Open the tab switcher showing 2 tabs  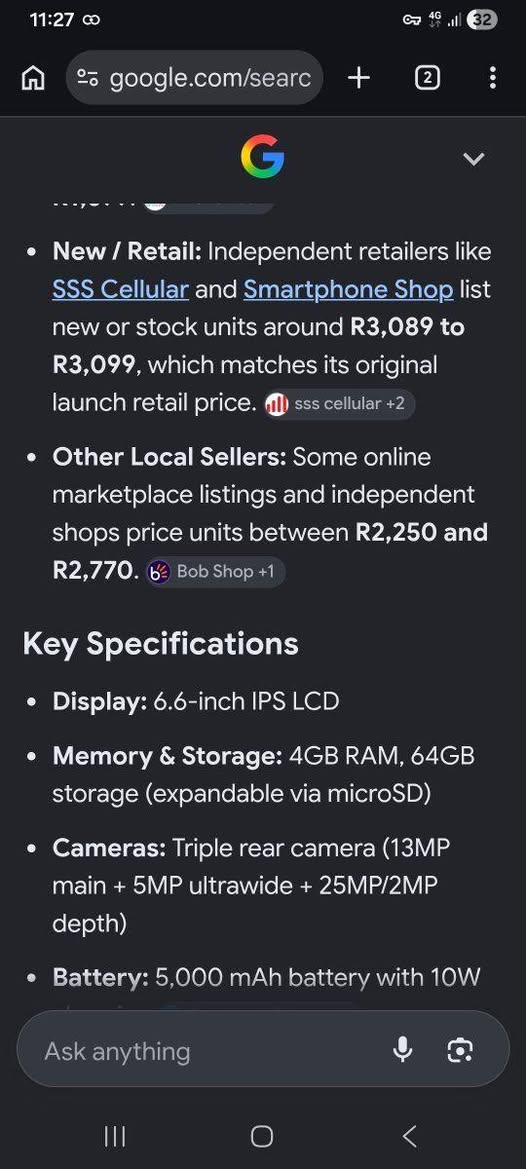pos(427,78)
